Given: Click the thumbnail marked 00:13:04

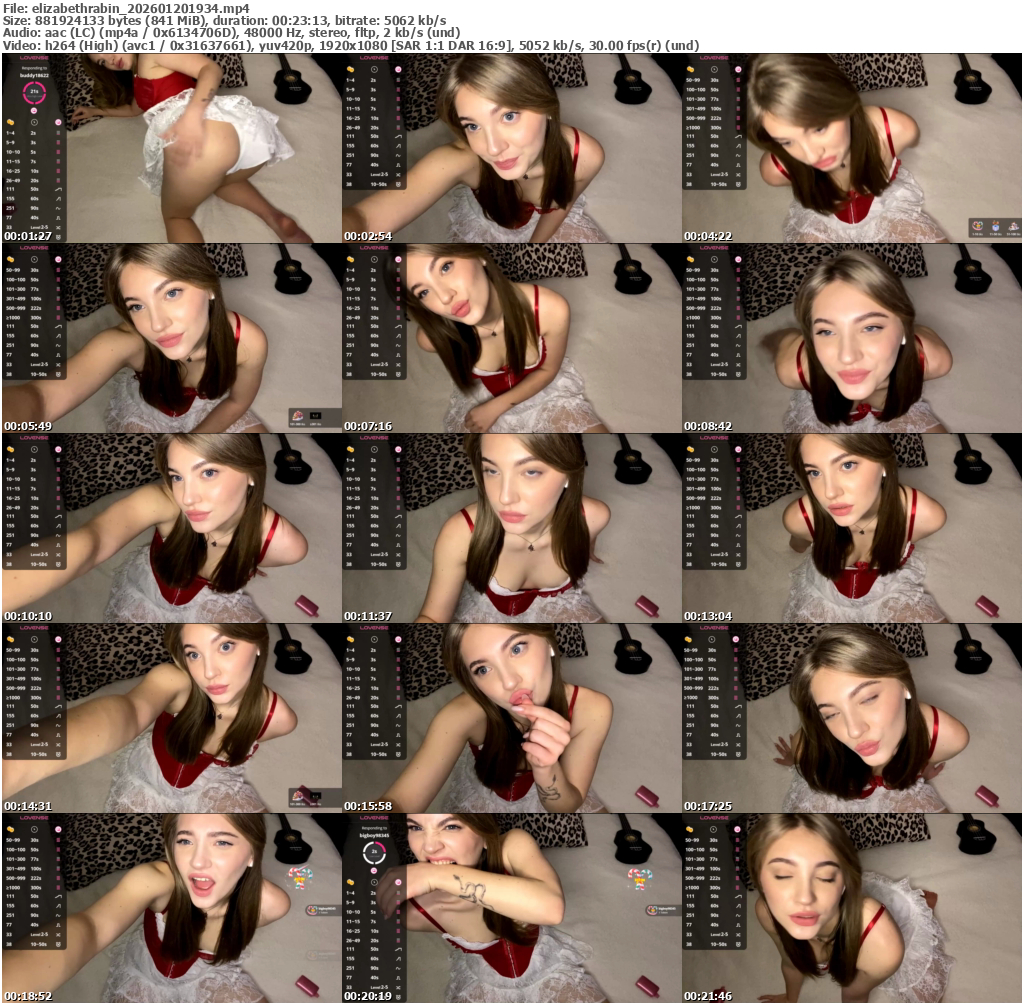Looking at the screenshot, I should pyautogui.click(x=852, y=528).
